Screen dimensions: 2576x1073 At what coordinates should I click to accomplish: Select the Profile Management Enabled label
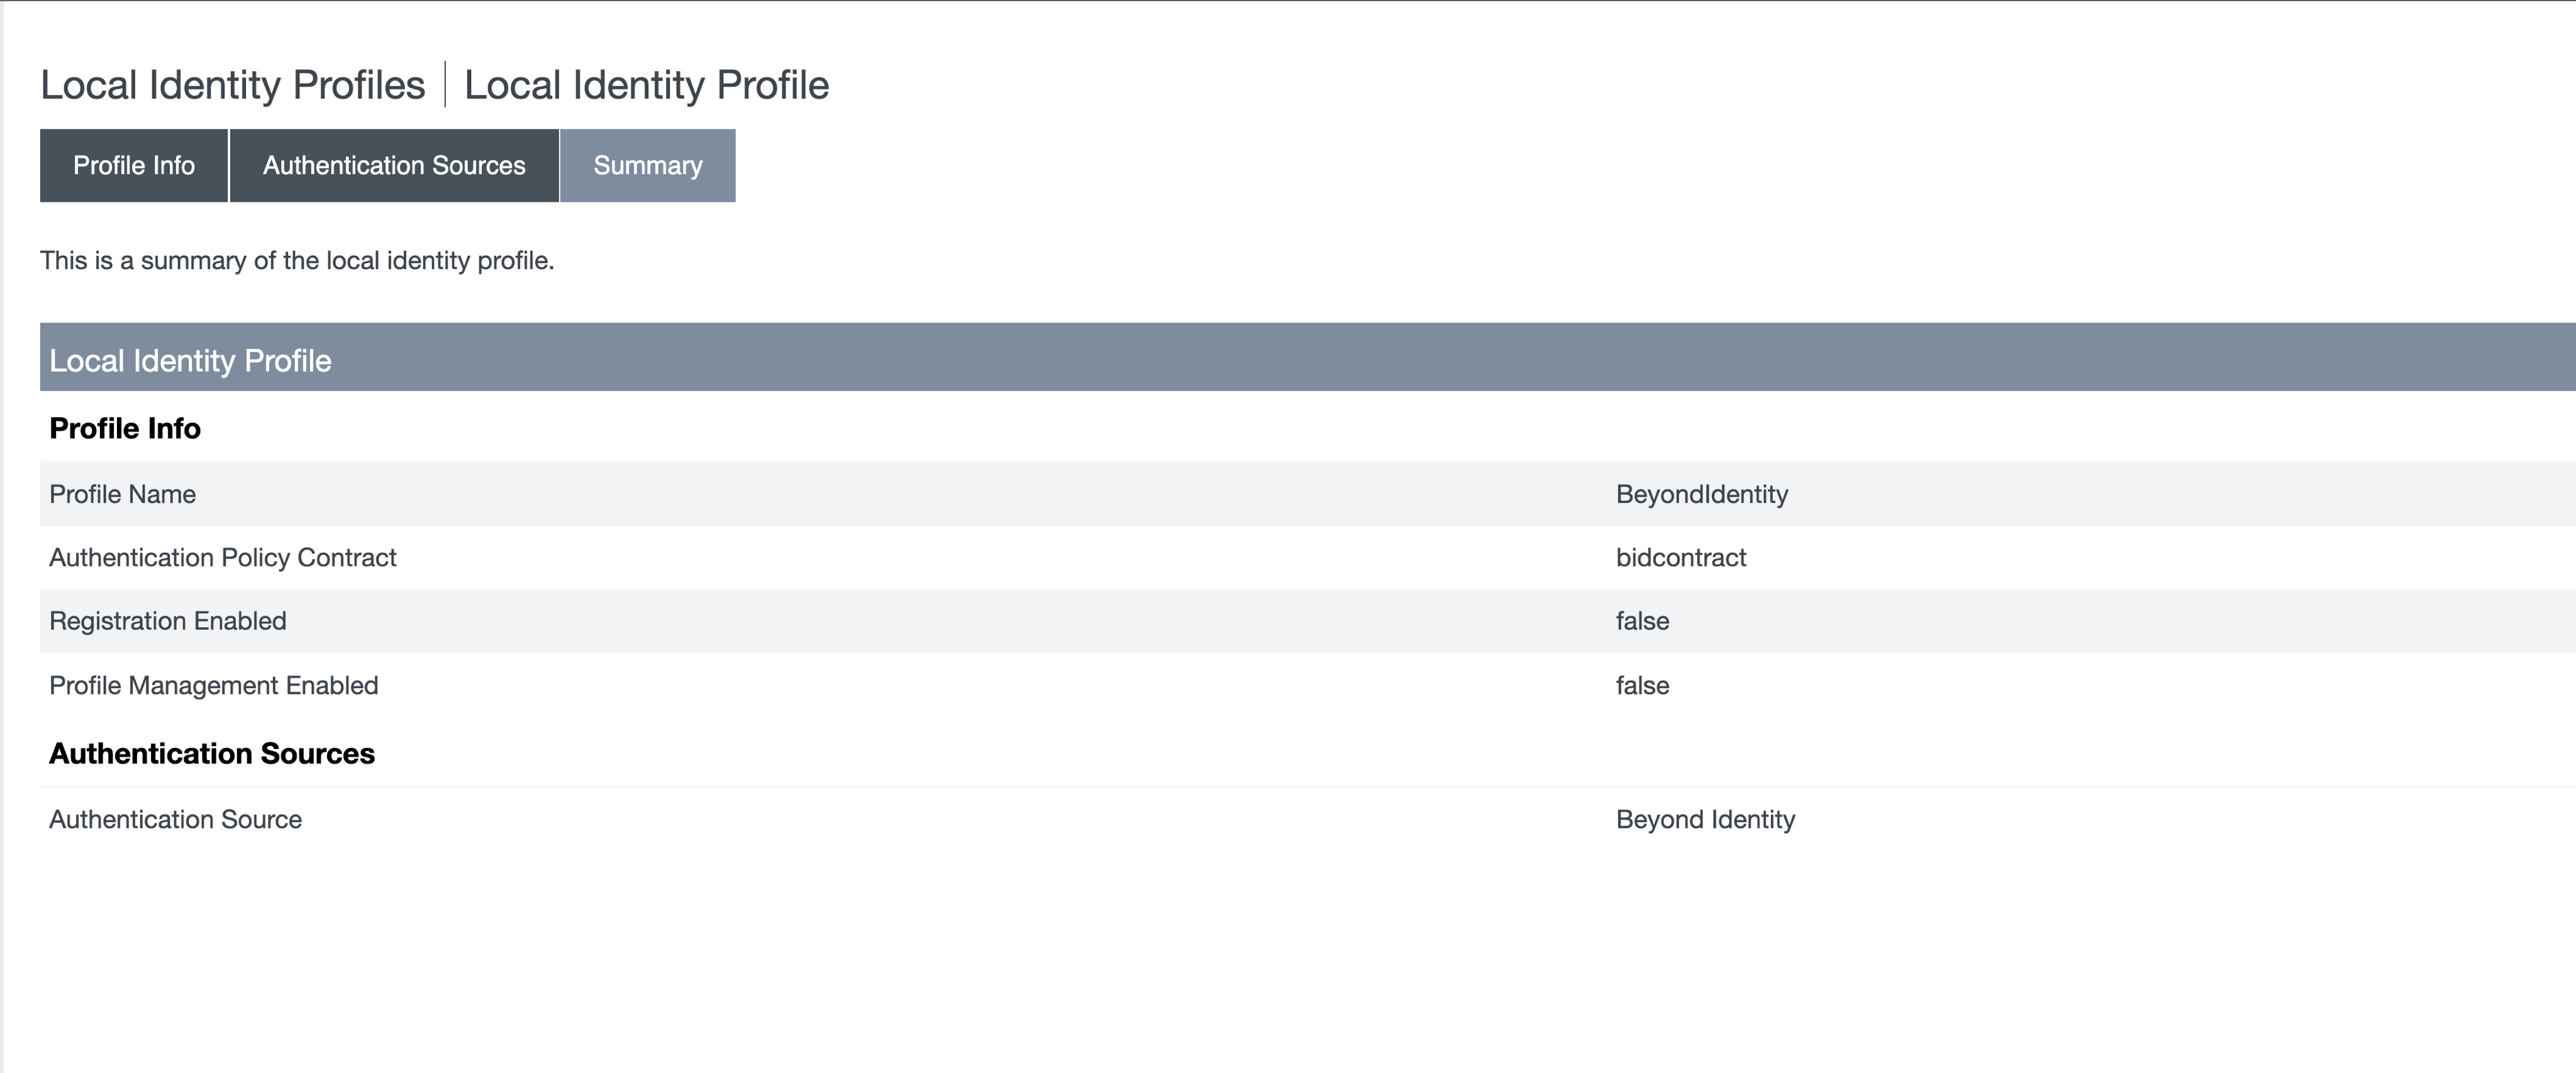[213, 685]
